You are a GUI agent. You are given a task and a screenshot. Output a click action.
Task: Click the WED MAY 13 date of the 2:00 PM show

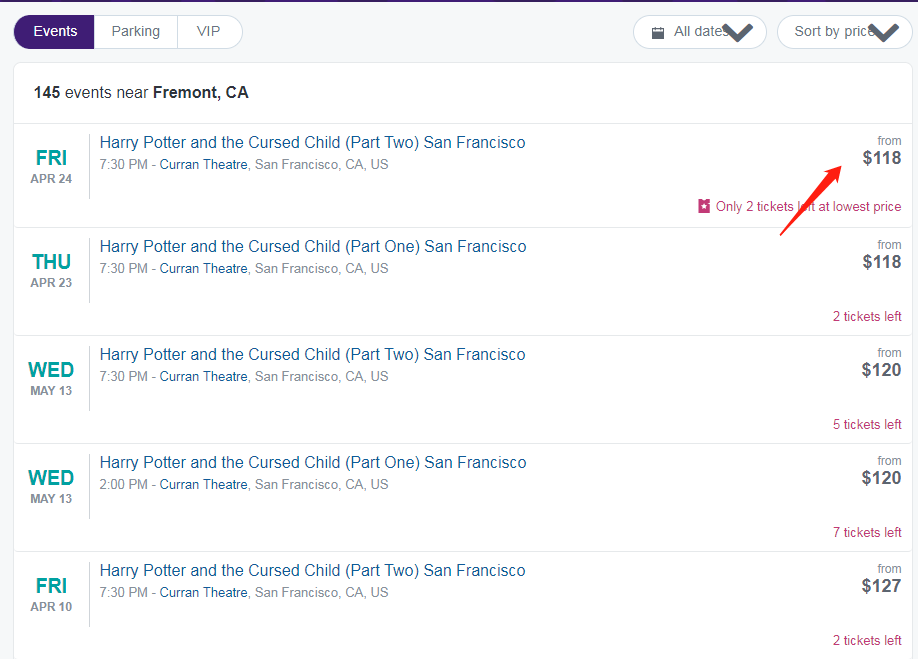coord(51,486)
